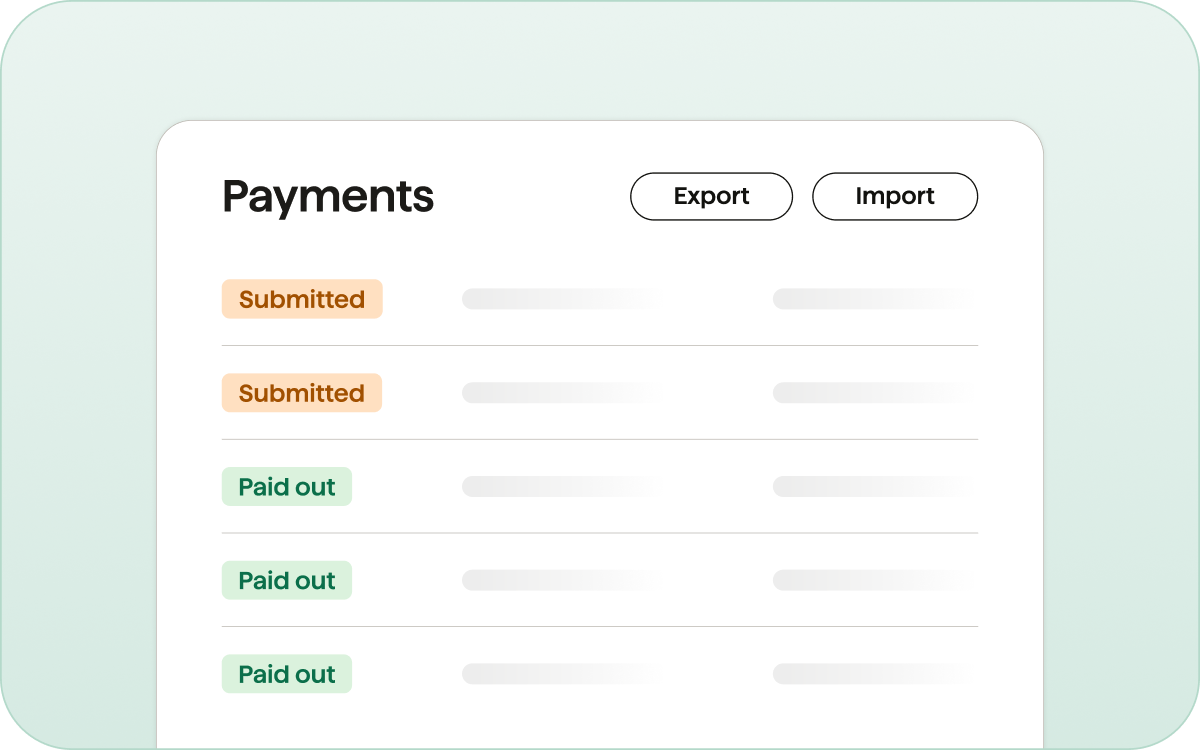The image size is (1200, 750).
Task: Click the Import button
Action: click(x=894, y=196)
